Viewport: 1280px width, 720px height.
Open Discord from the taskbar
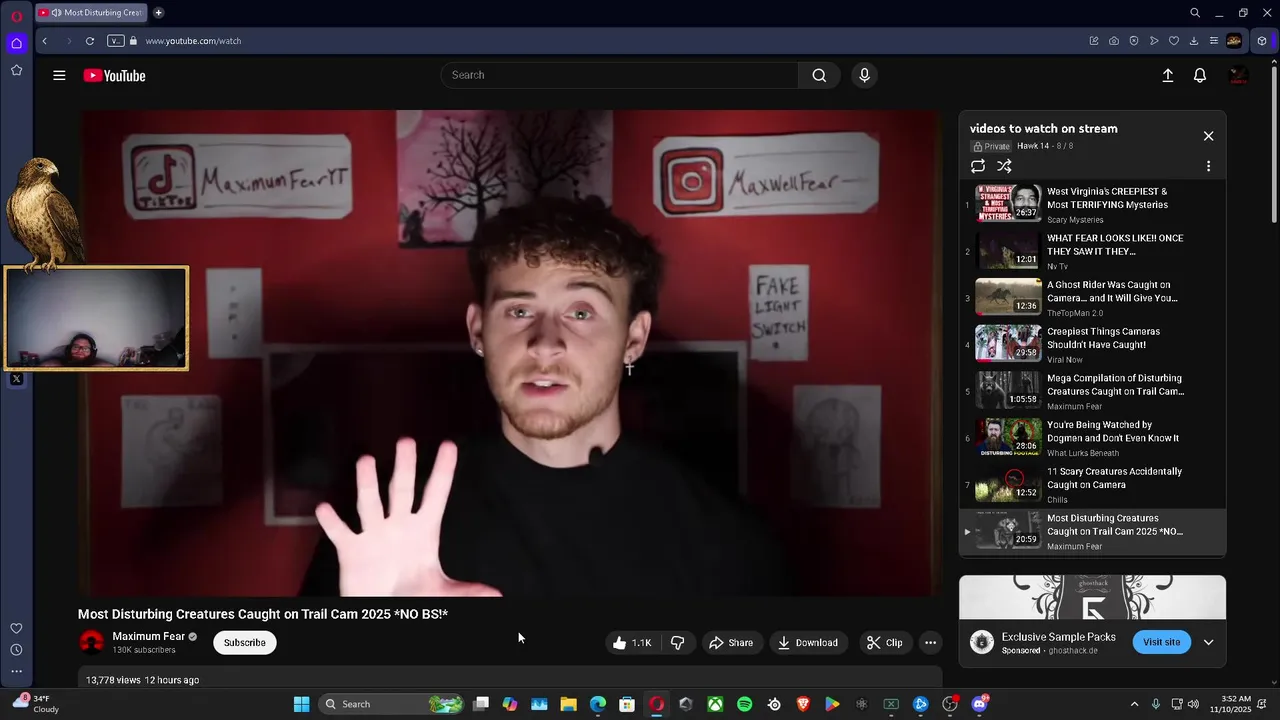click(979, 704)
